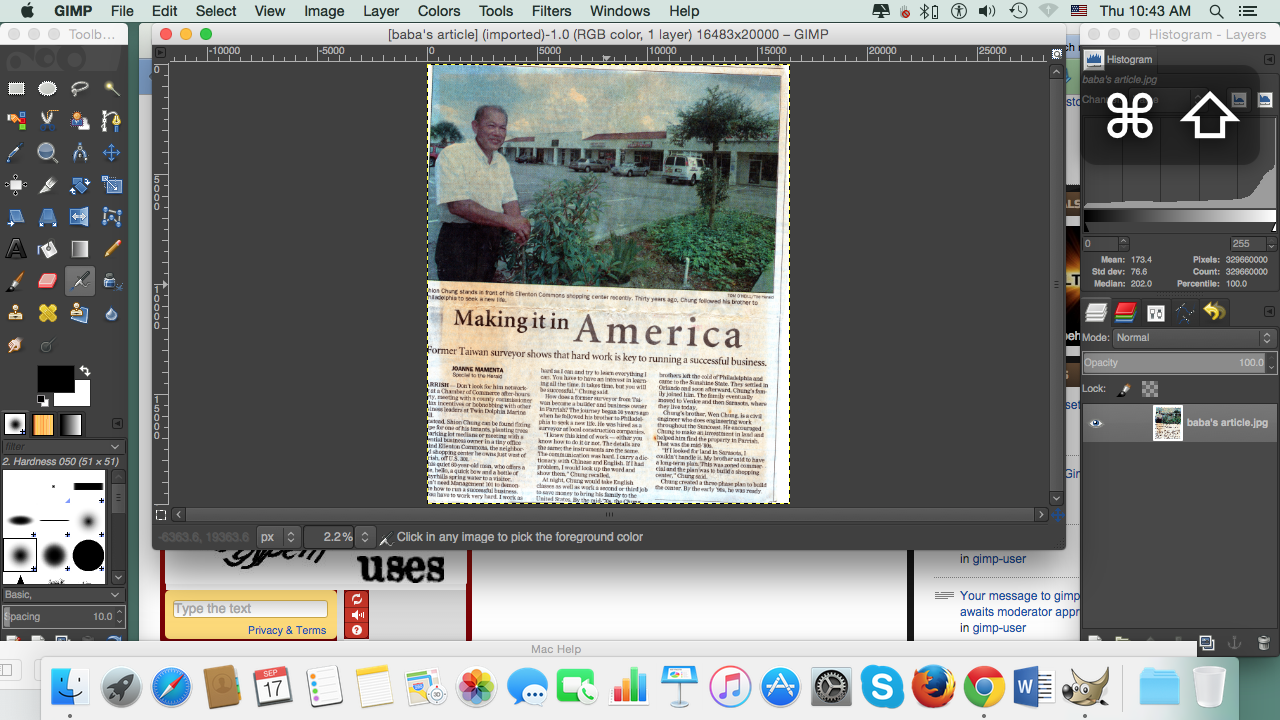Open the Colors menu
The width and height of the screenshot is (1280, 720).
tap(439, 11)
